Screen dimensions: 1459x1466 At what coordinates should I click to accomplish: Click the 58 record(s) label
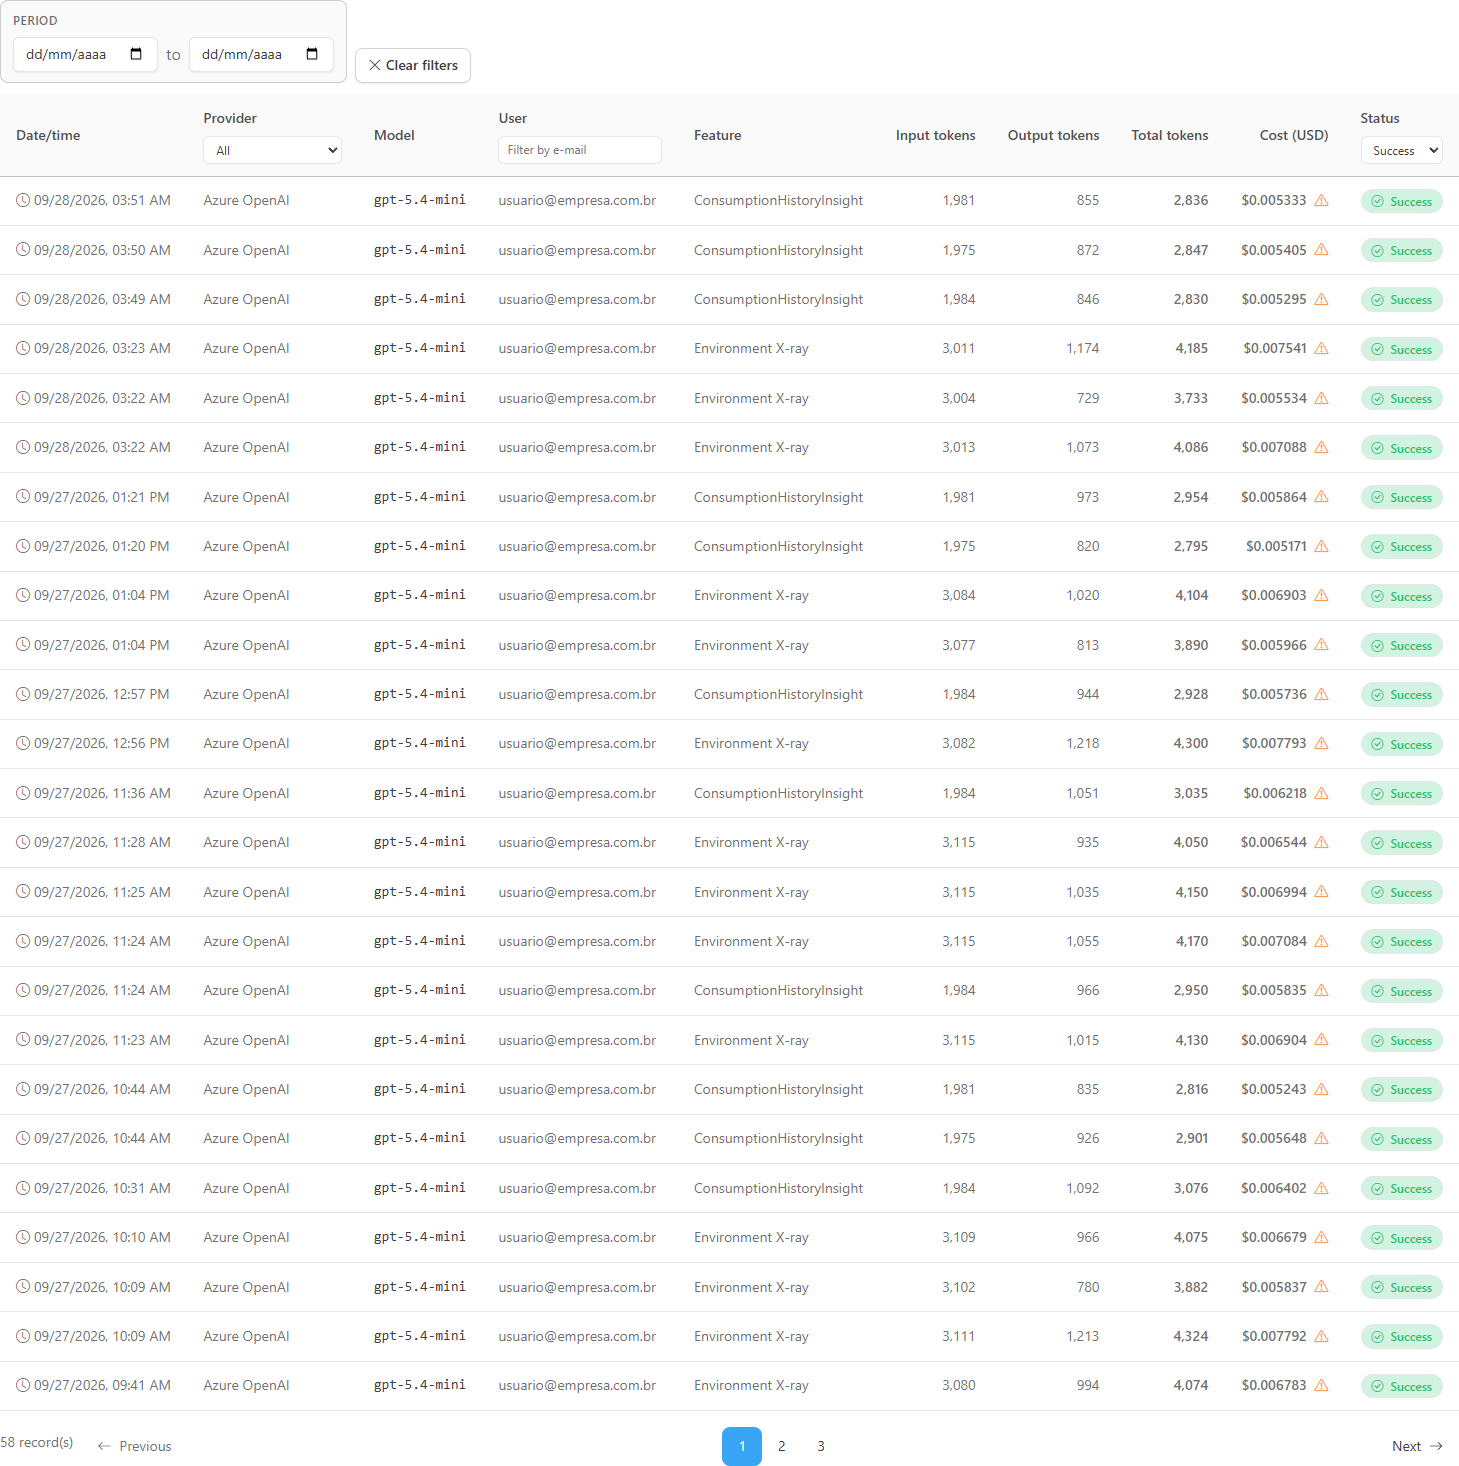37,1442
